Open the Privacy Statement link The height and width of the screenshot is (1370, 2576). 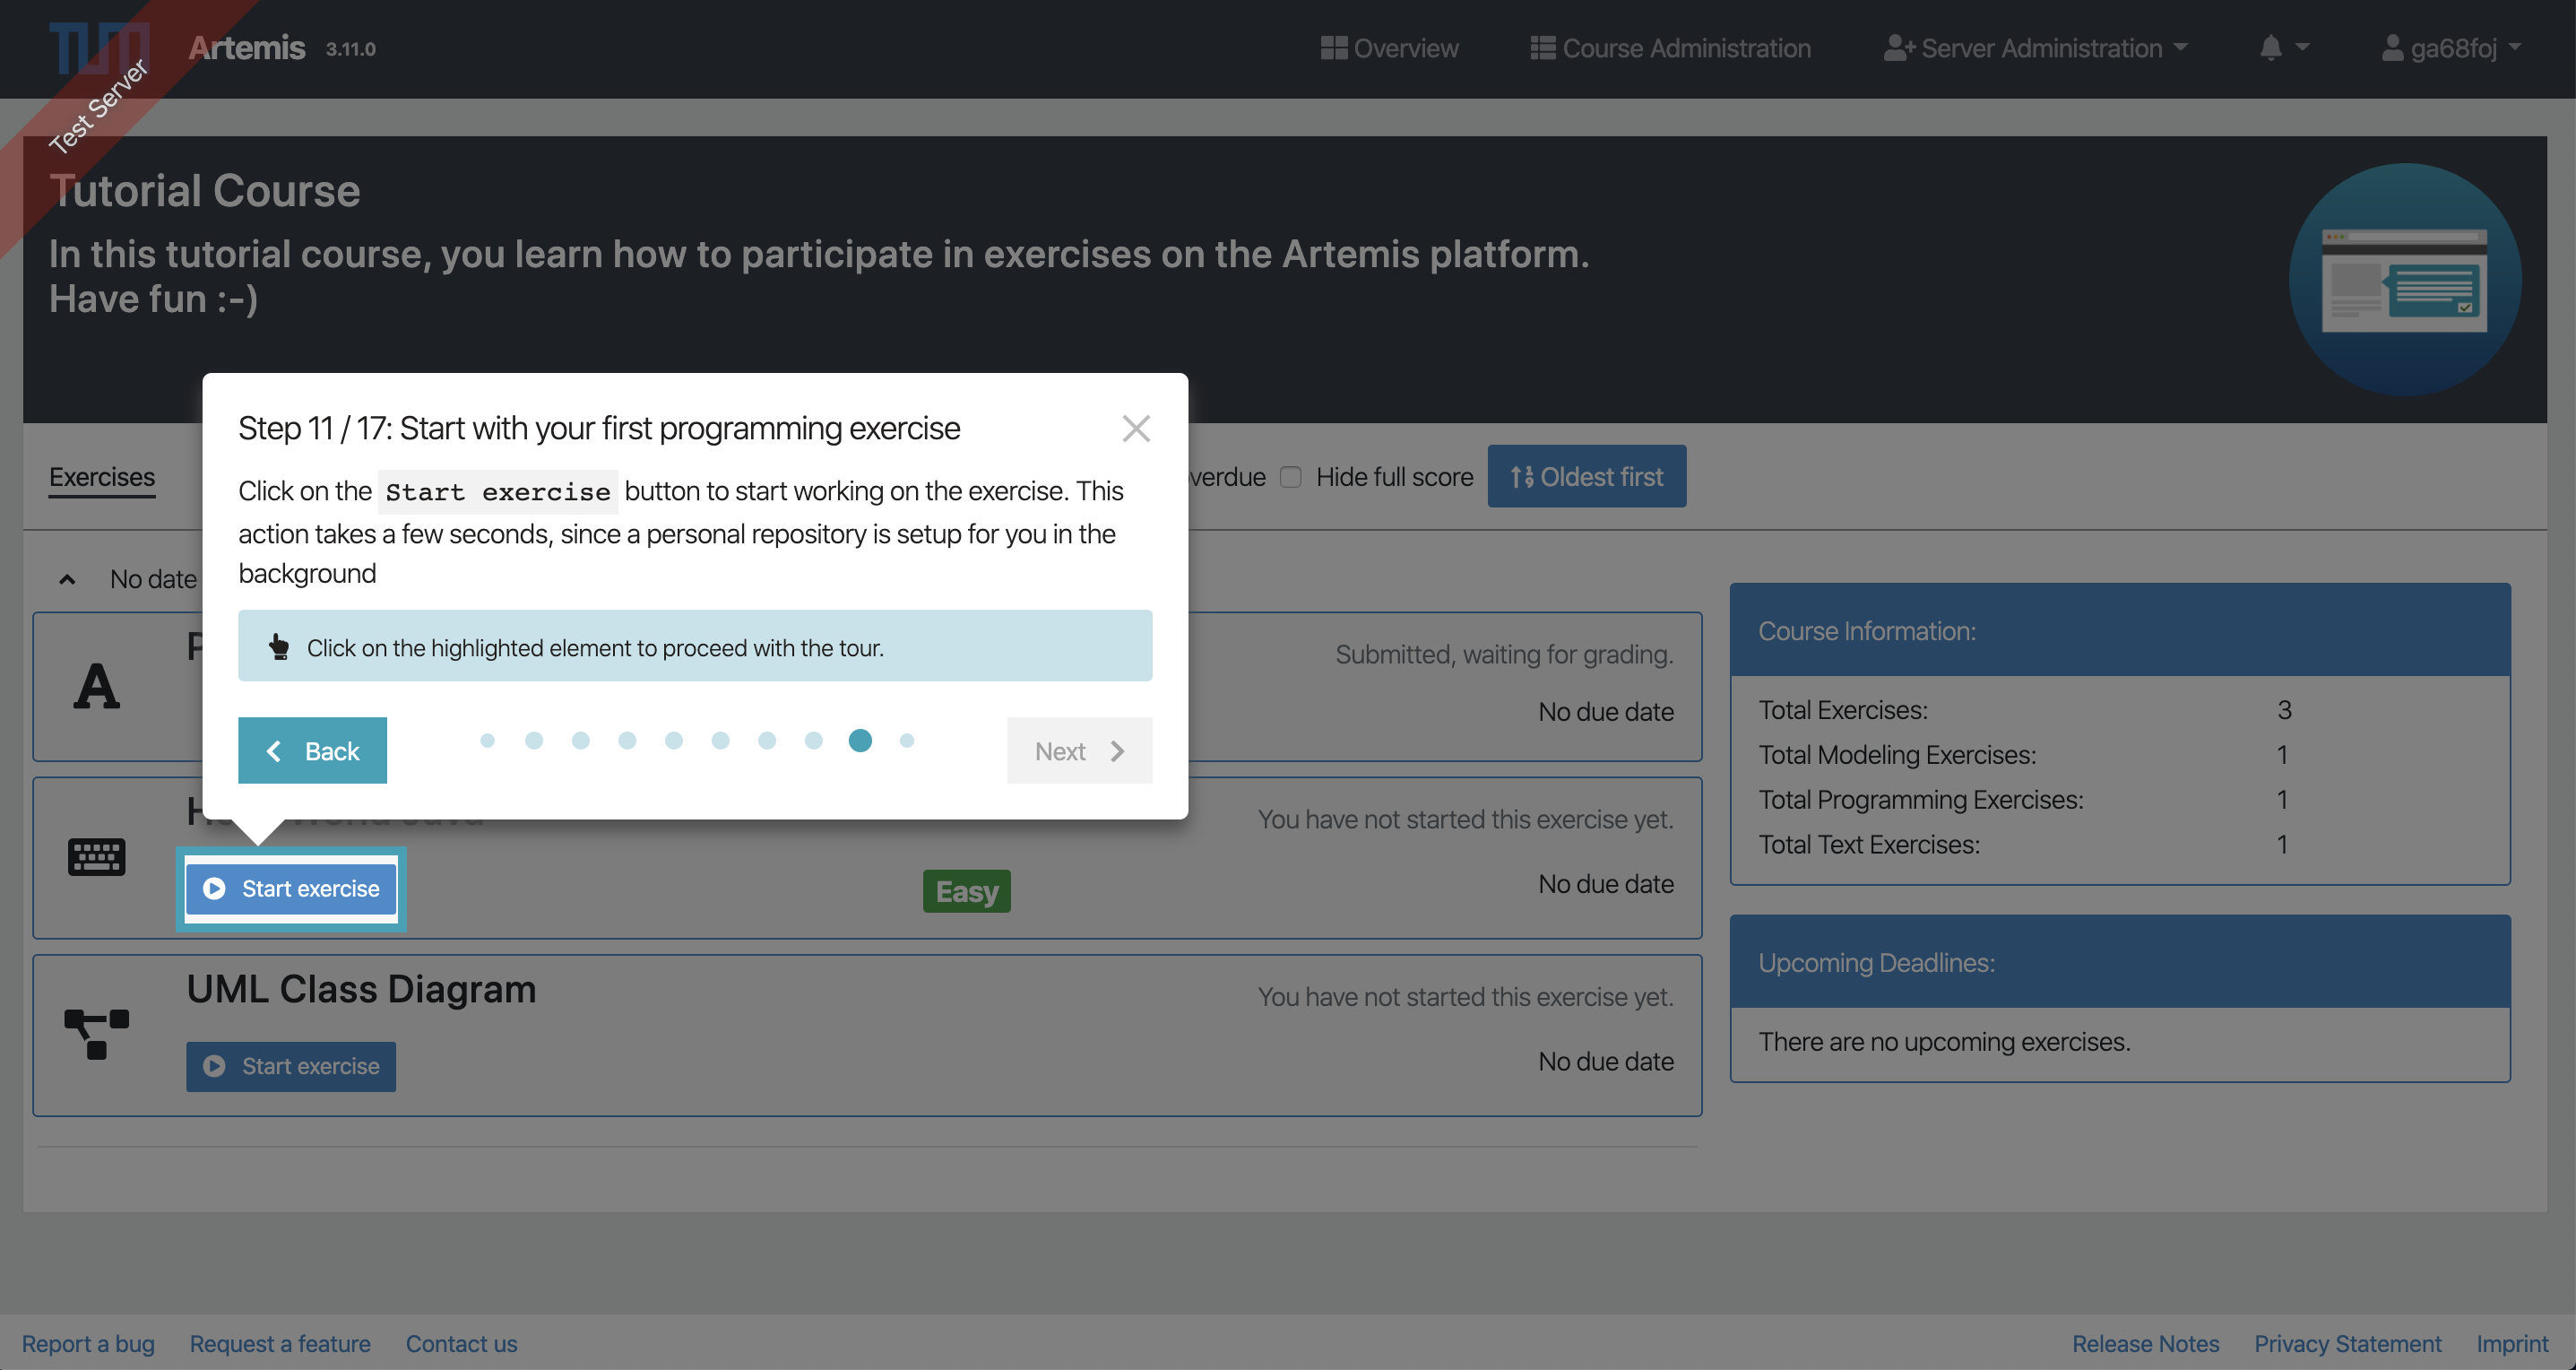pos(2347,1343)
